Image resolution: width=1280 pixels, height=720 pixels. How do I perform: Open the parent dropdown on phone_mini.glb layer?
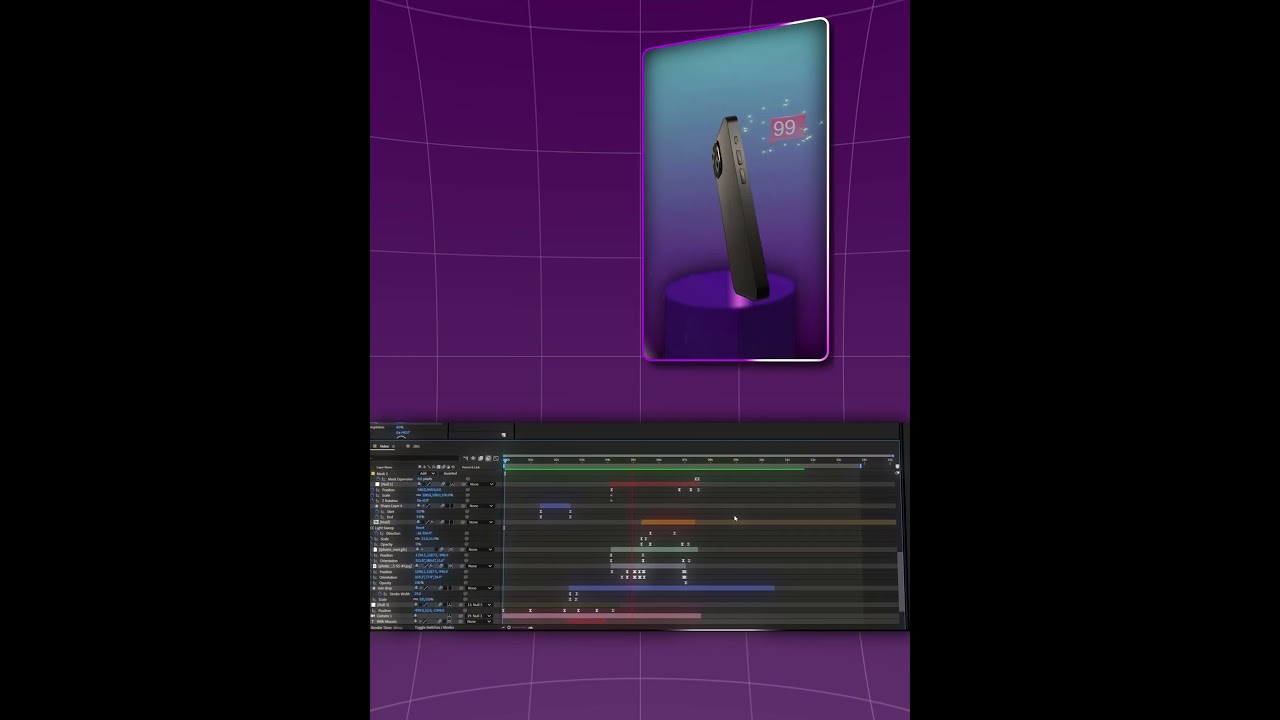pyautogui.click(x=481, y=549)
